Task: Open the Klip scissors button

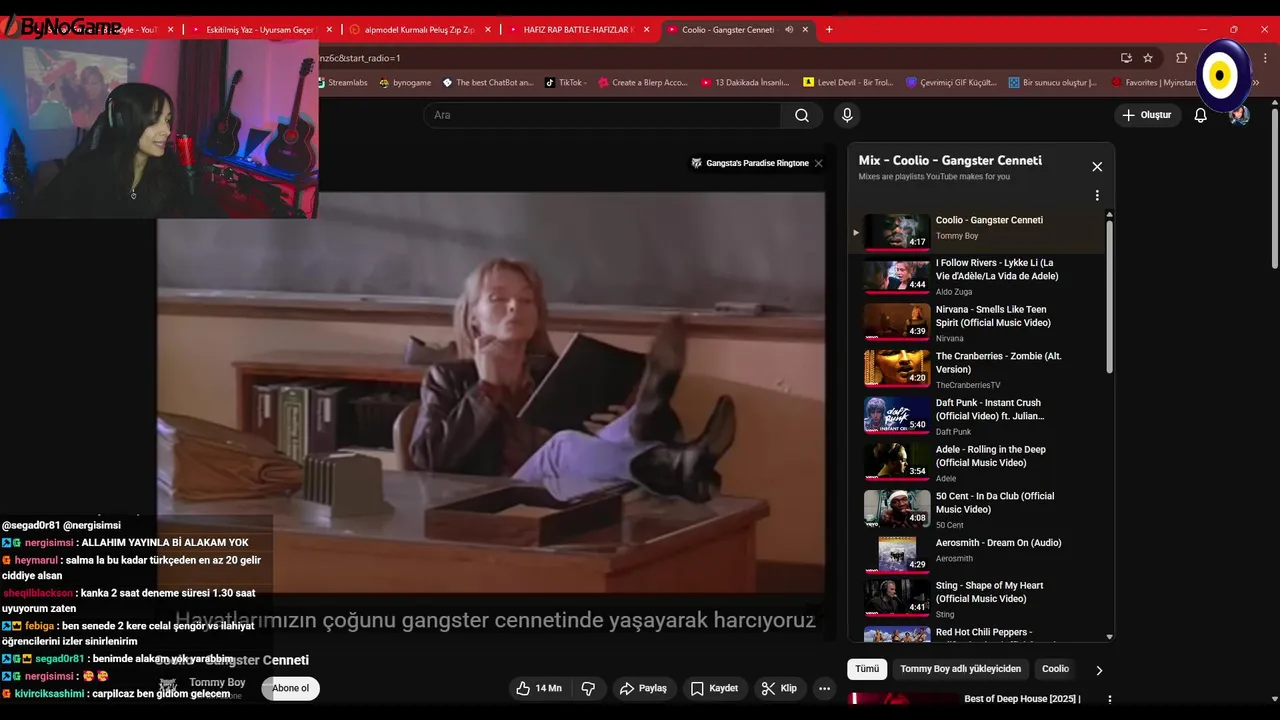Action: pyautogui.click(x=779, y=688)
